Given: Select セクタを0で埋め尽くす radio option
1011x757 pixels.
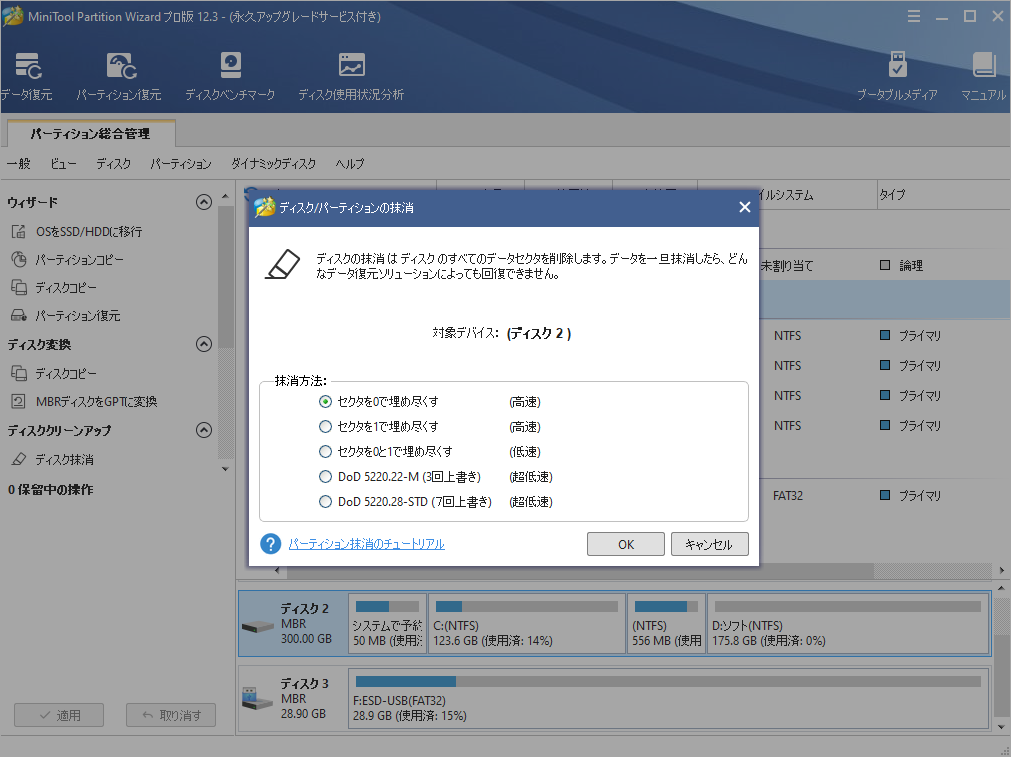Looking at the screenshot, I should 326,401.
